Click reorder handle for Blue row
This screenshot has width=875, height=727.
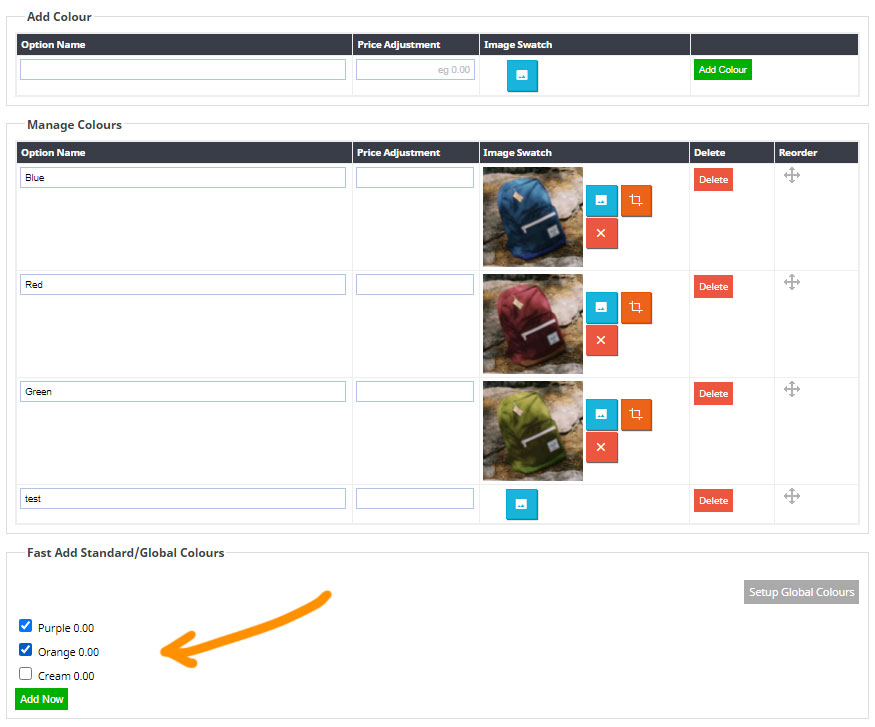tap(791, 175)
